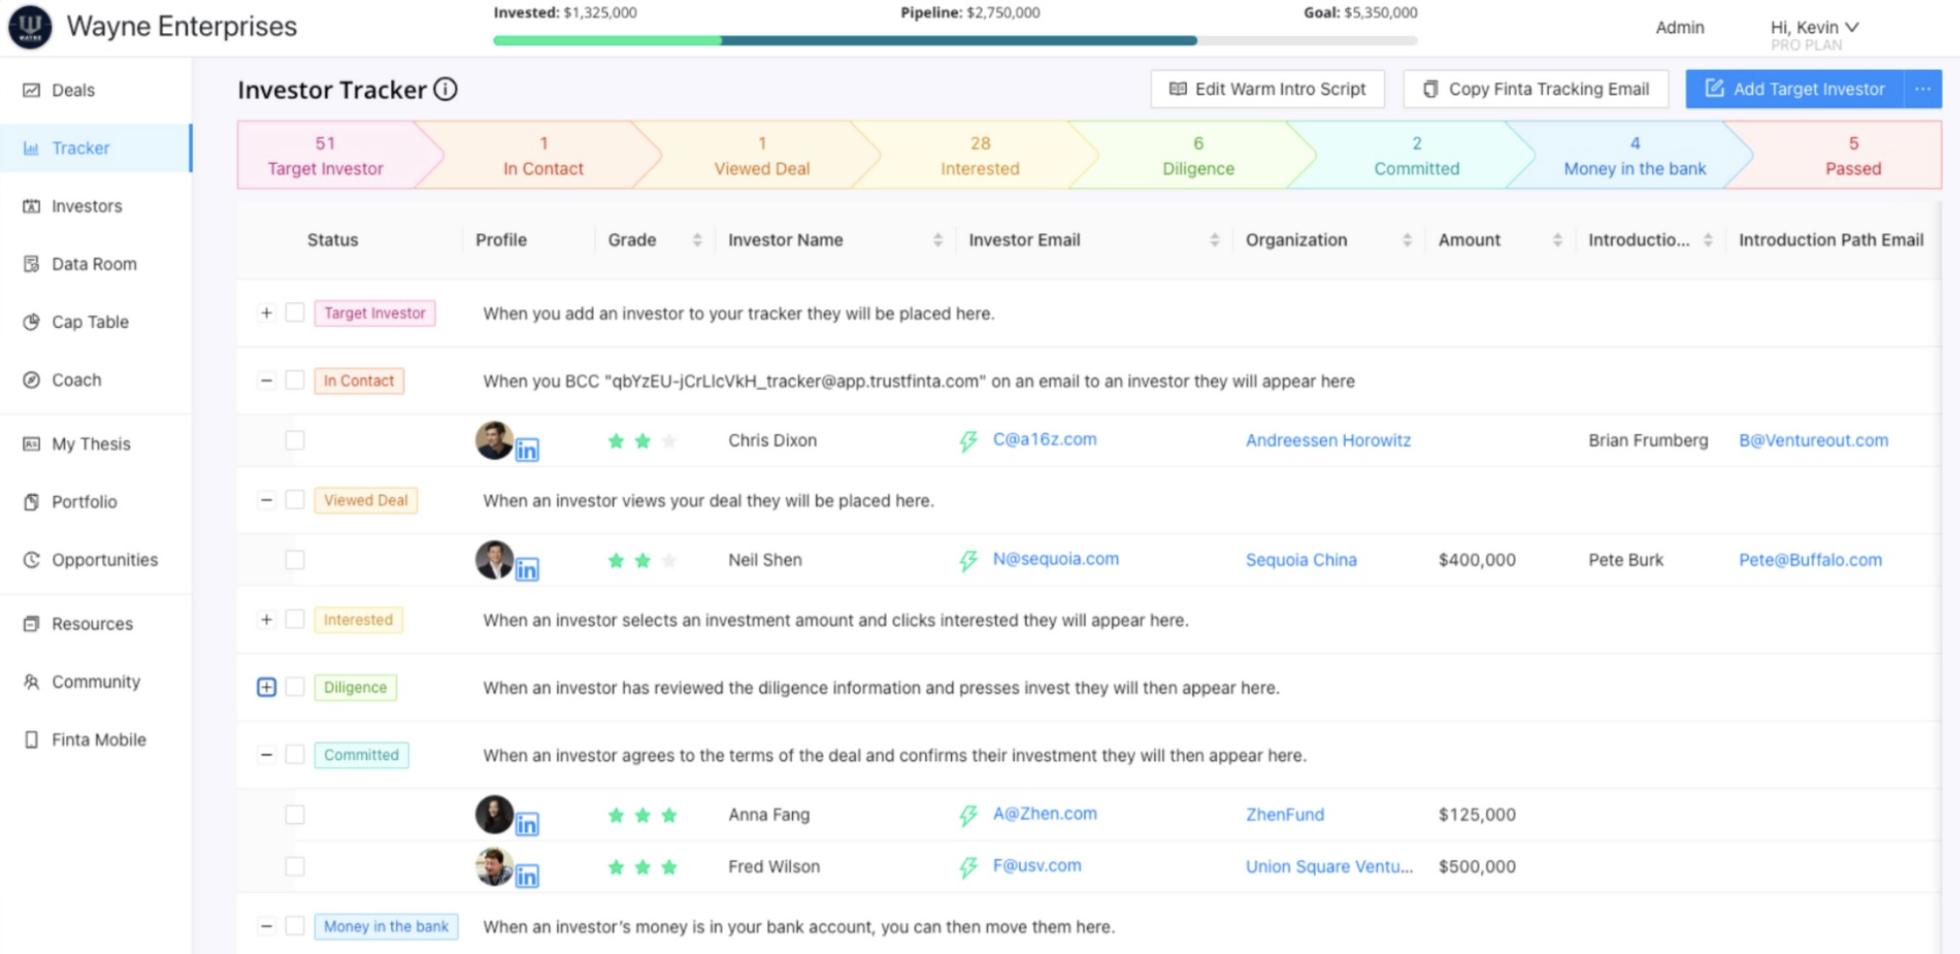
Task: Click the Wayne Enterprises logo
Action: tap(30, 26)
